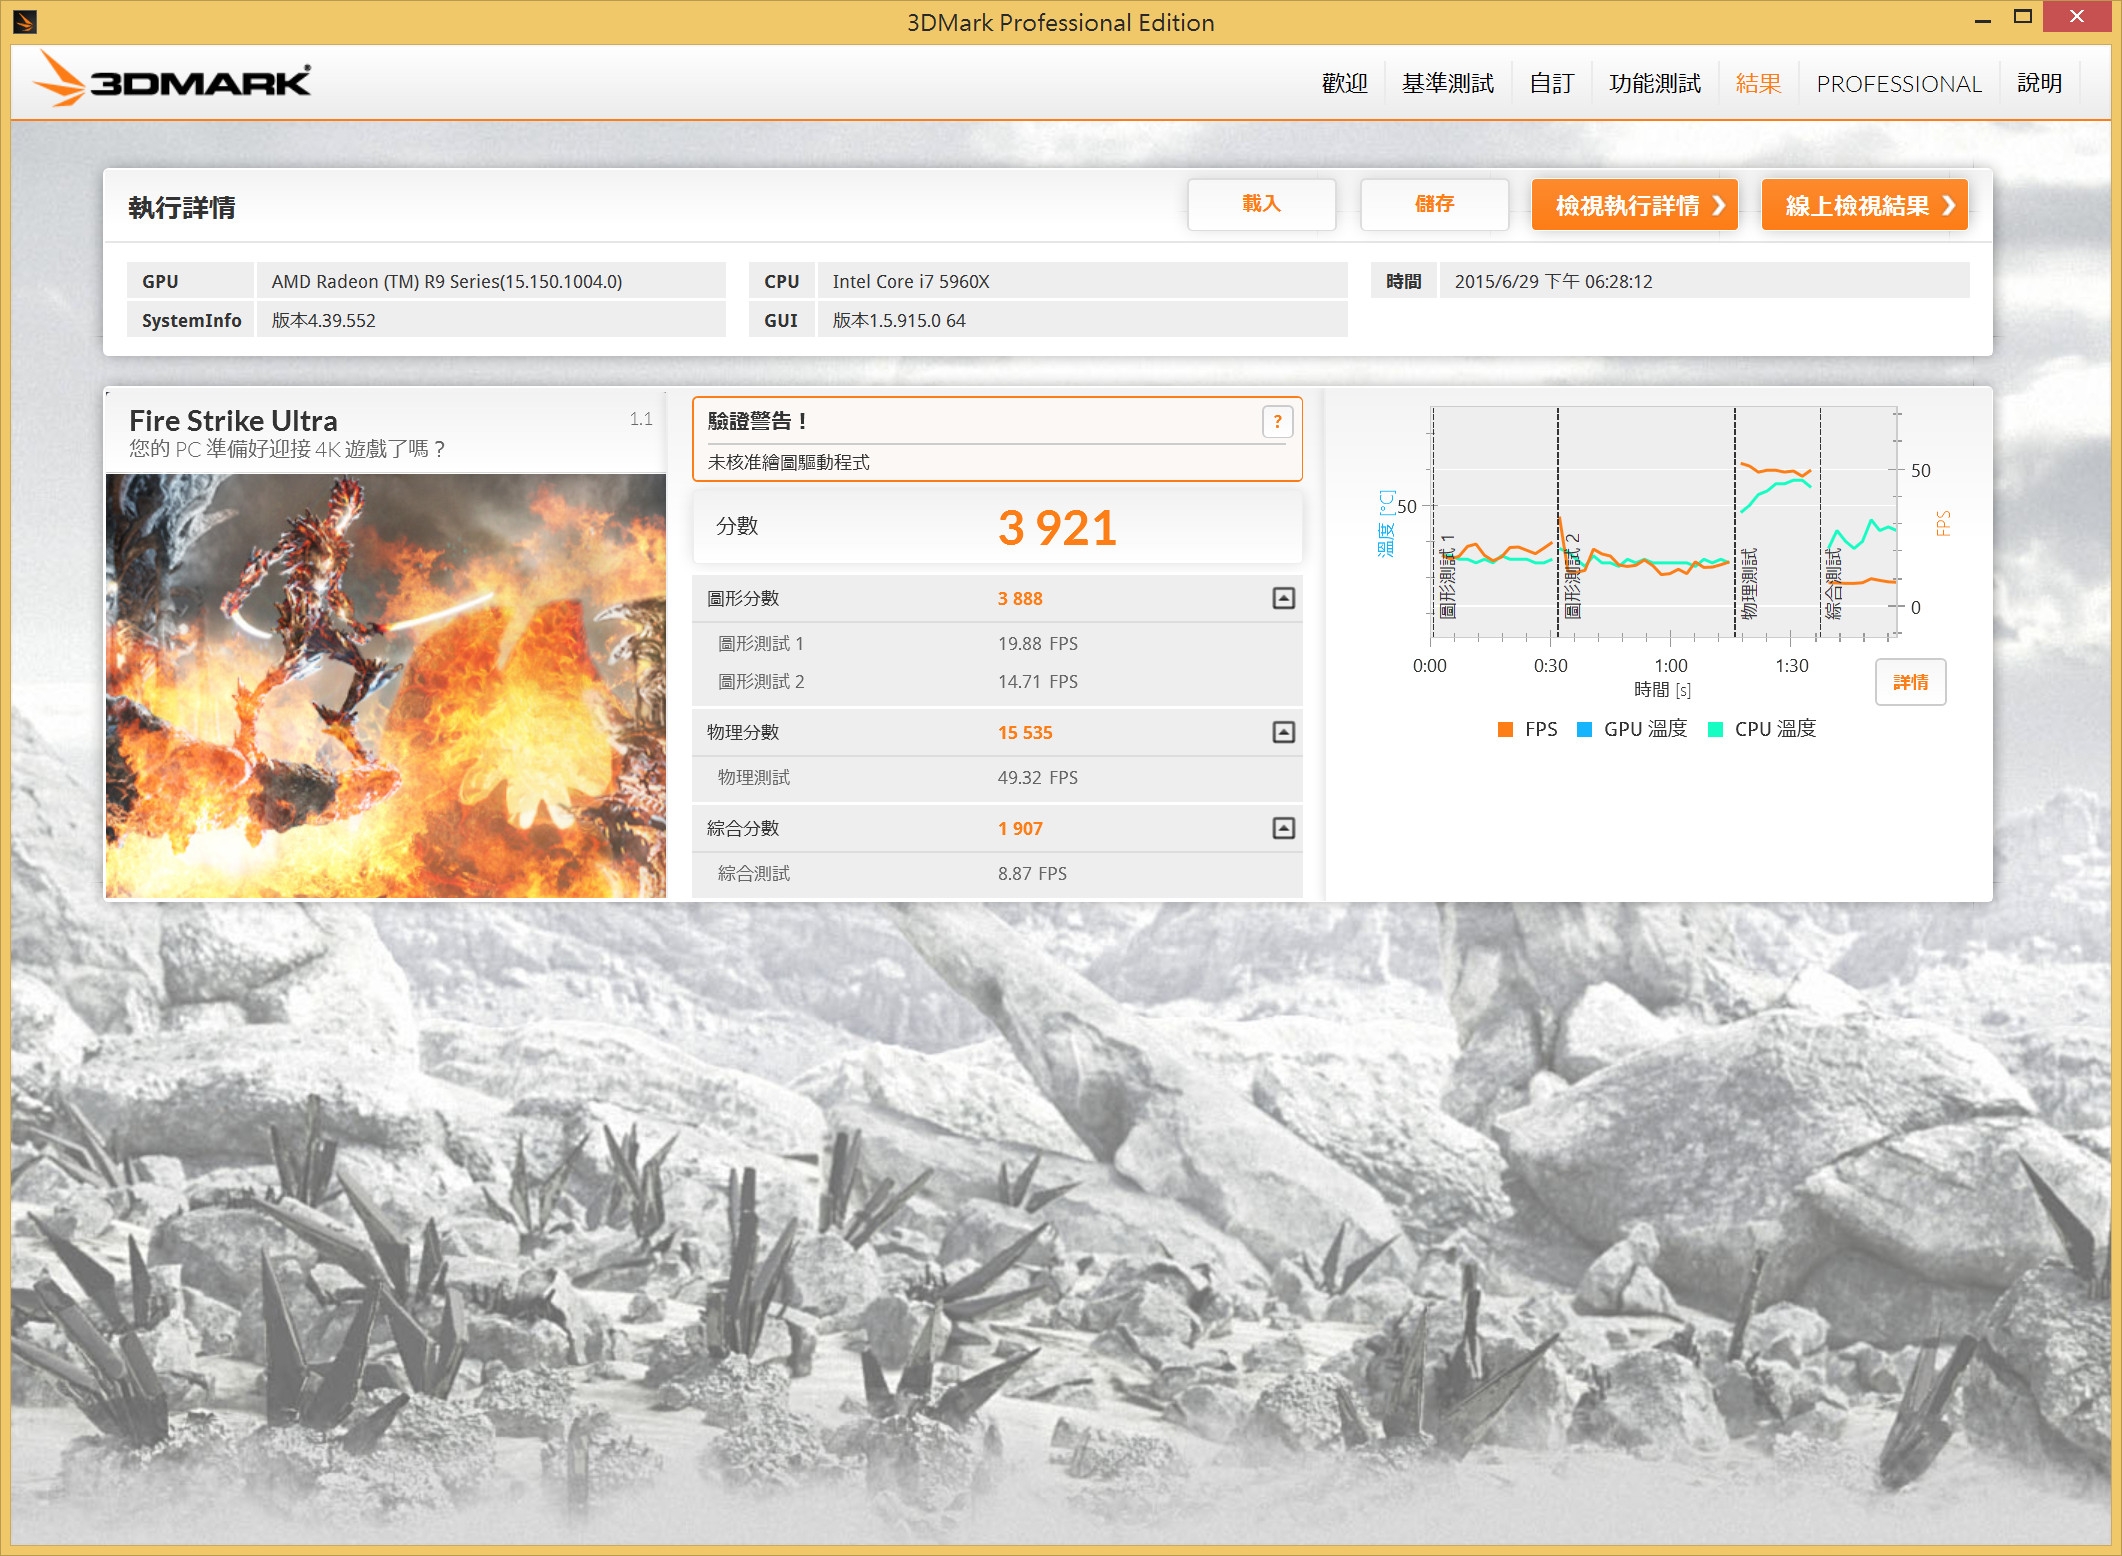2122x1556 pixels.
Task: Click the green CPU 溫度 legend swatch
Action: tap(1715, 729)
